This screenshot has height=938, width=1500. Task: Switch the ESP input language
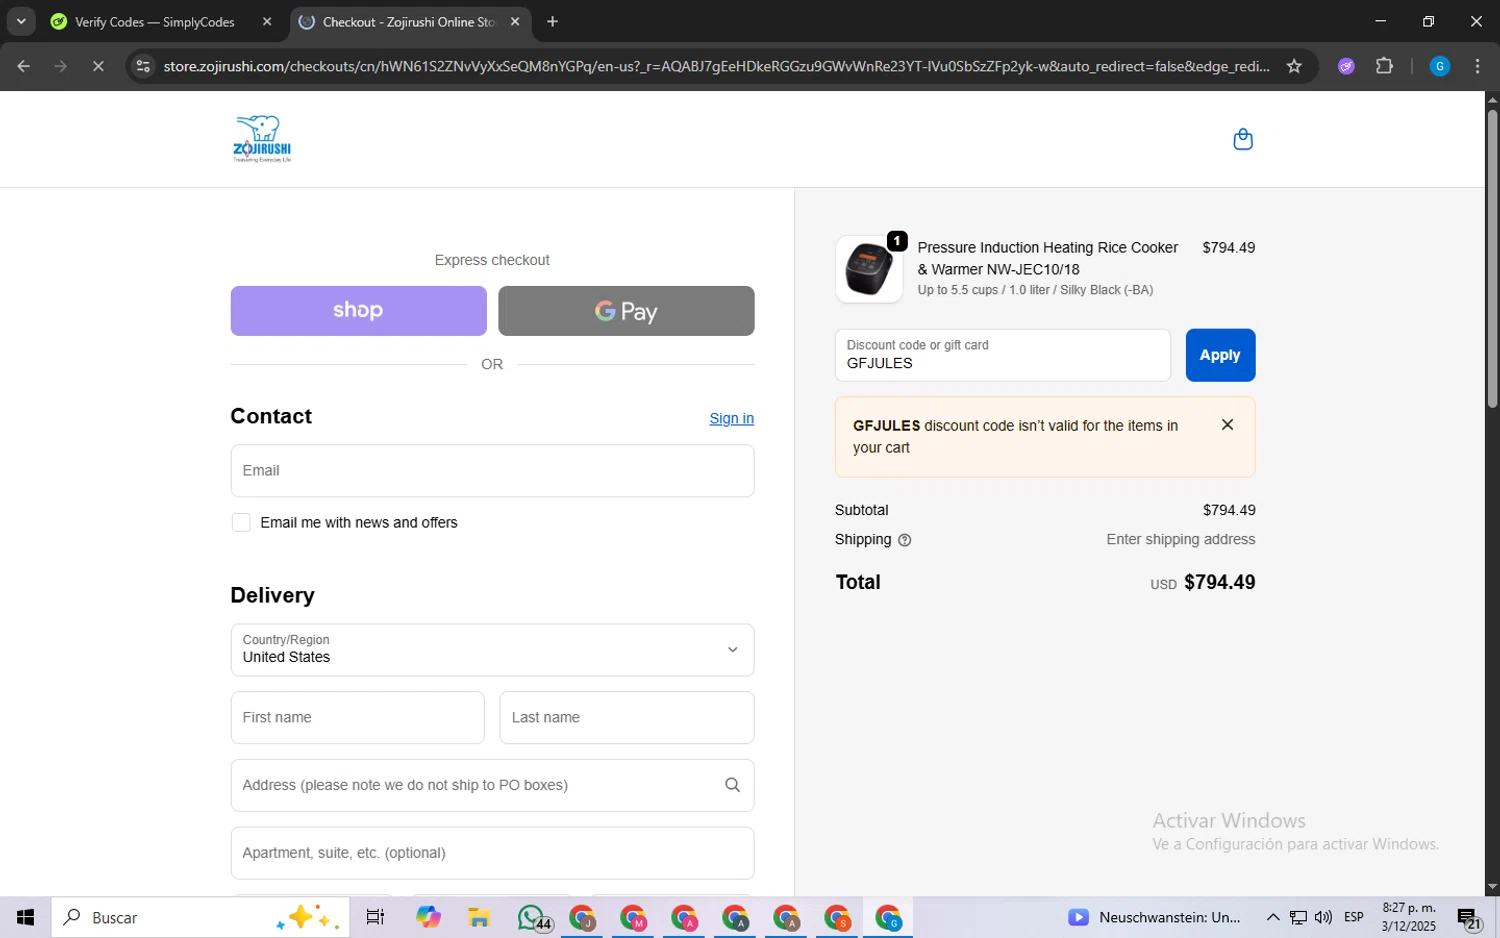coord(1354,917)
